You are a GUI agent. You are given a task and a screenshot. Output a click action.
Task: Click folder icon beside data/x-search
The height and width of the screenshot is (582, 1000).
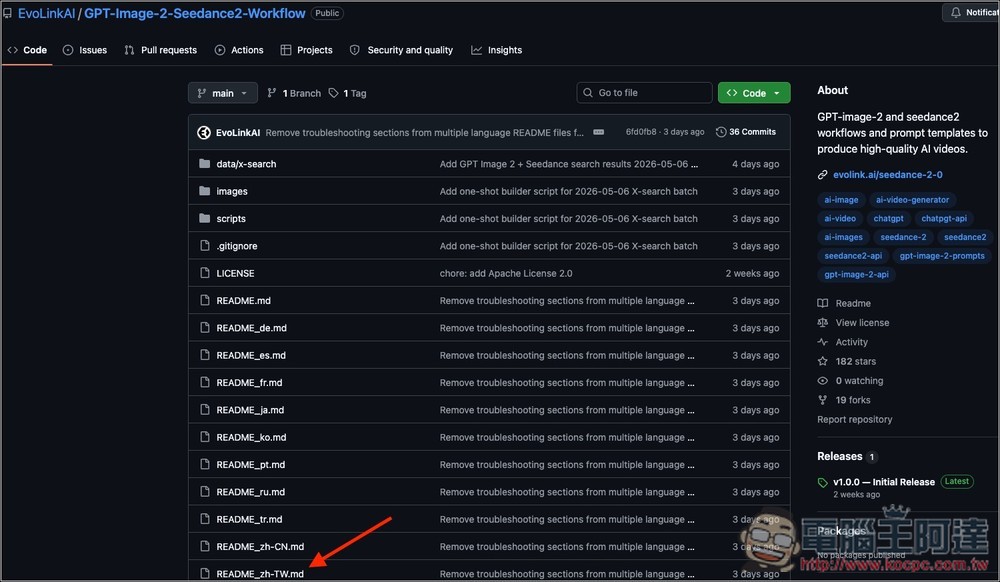pos(205,164)
